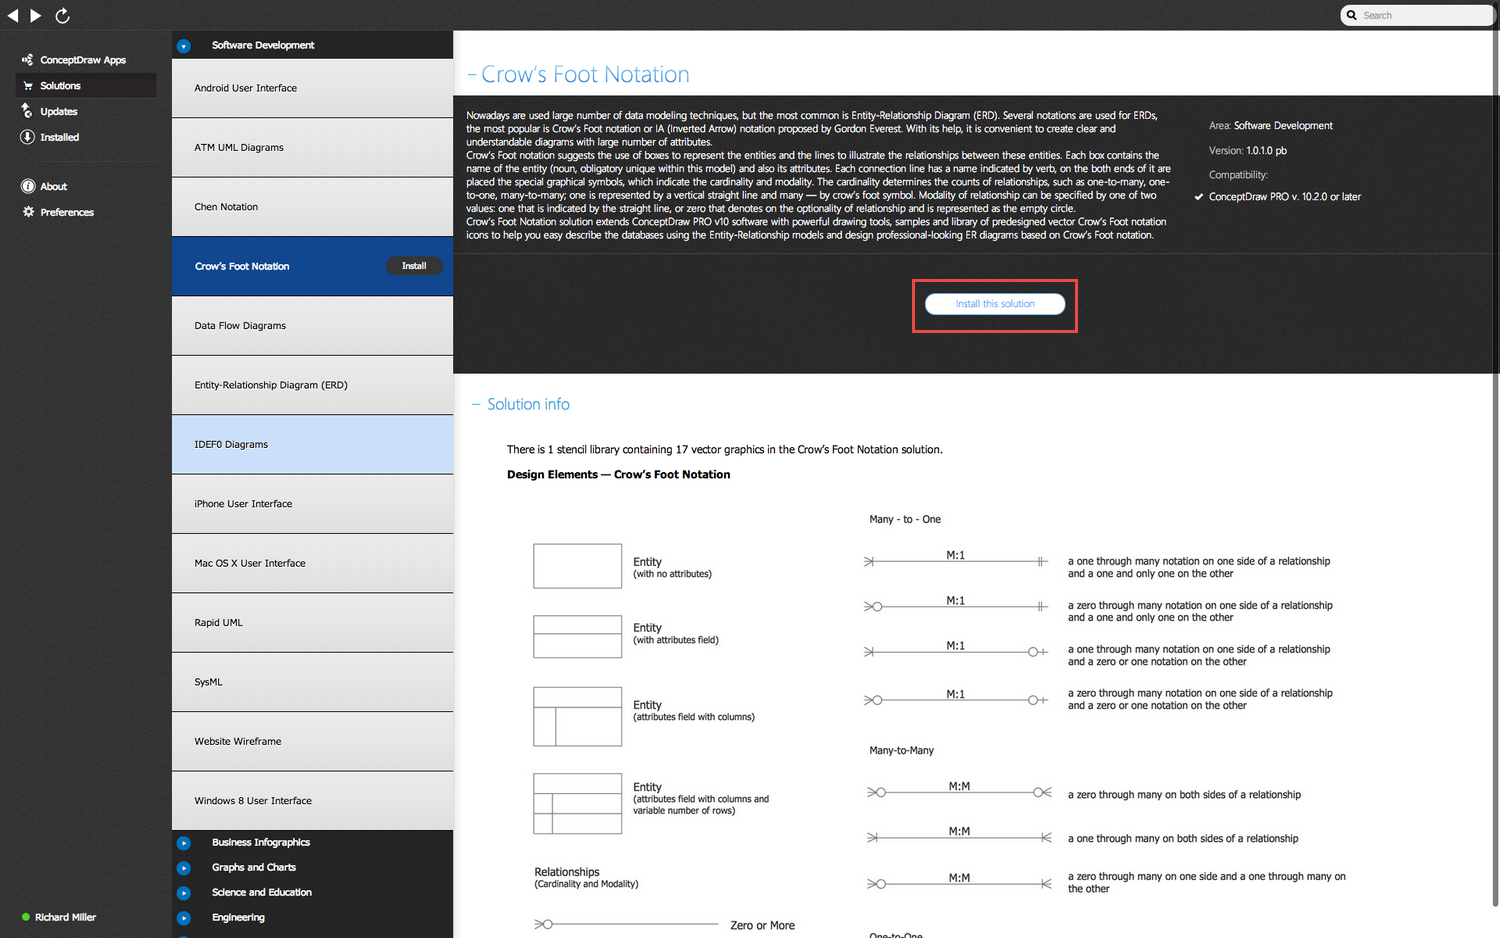Select ATM UML Diagrams solution
Screen dimensions: 1500x938
pos(312,147)
